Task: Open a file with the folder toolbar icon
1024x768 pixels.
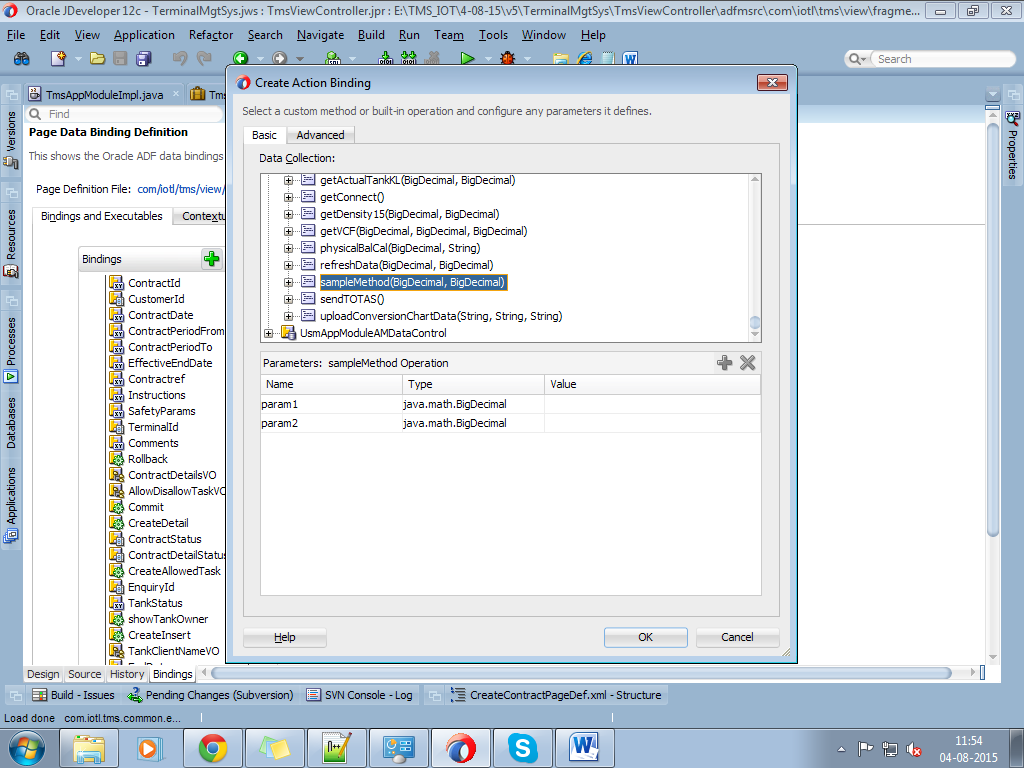Action: click(x=96, y=58)
